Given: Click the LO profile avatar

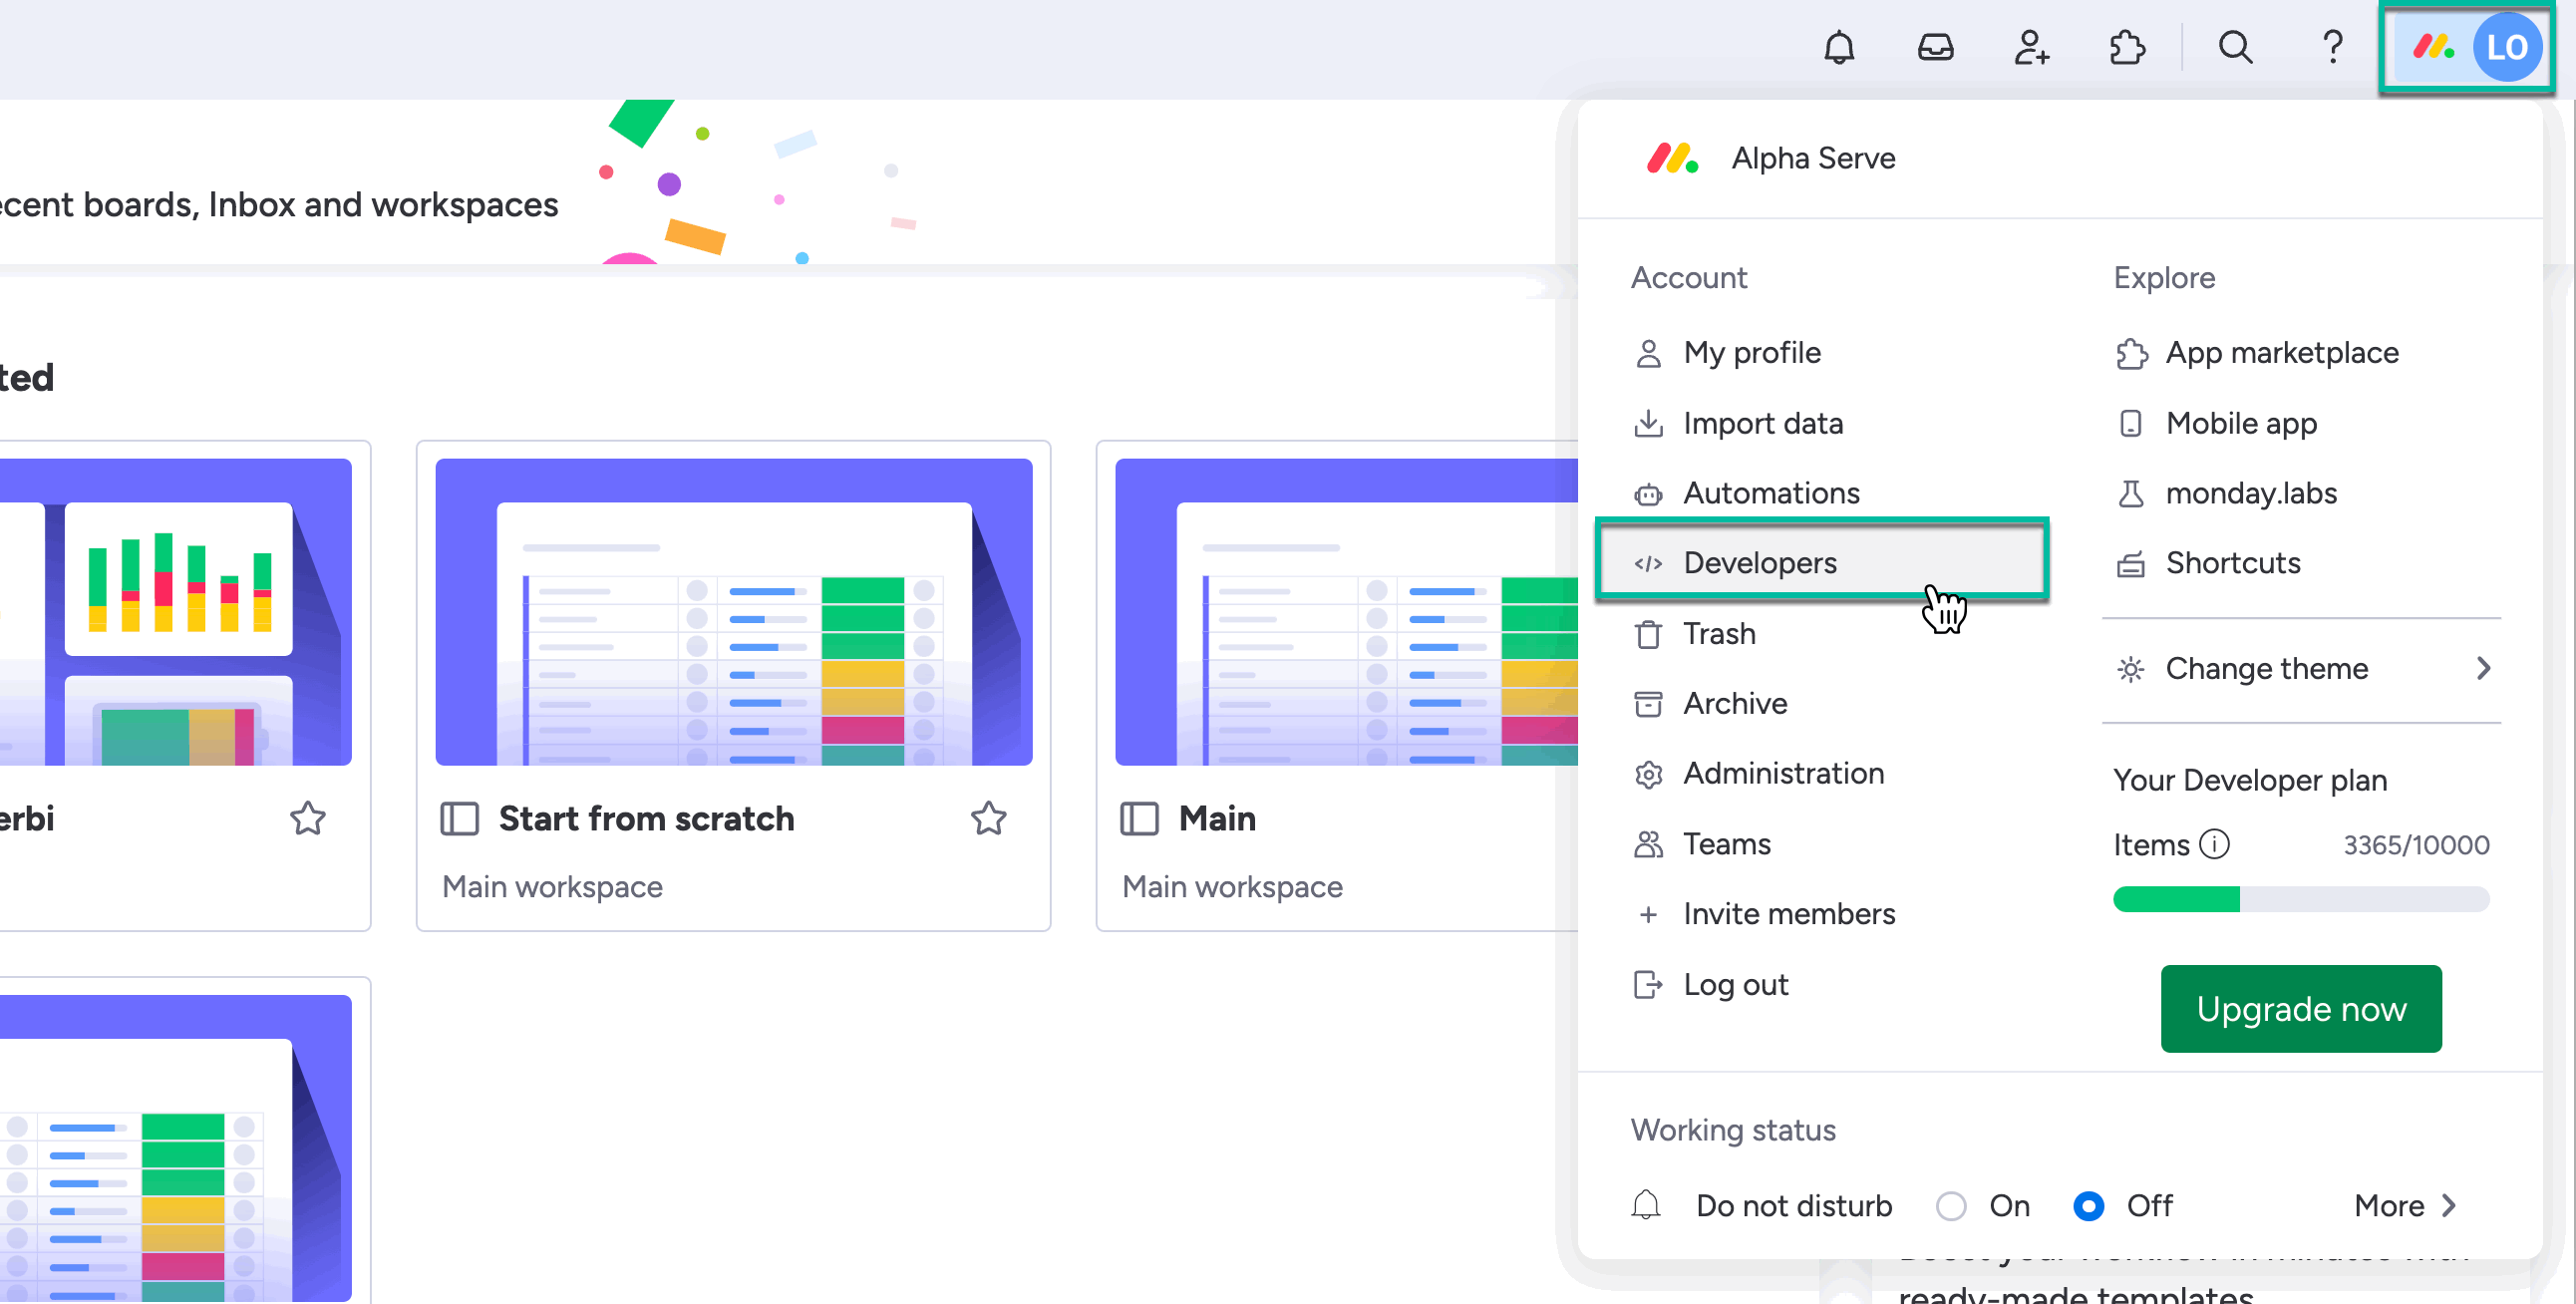Looking at the screenshot, I should pos(2506,47).
